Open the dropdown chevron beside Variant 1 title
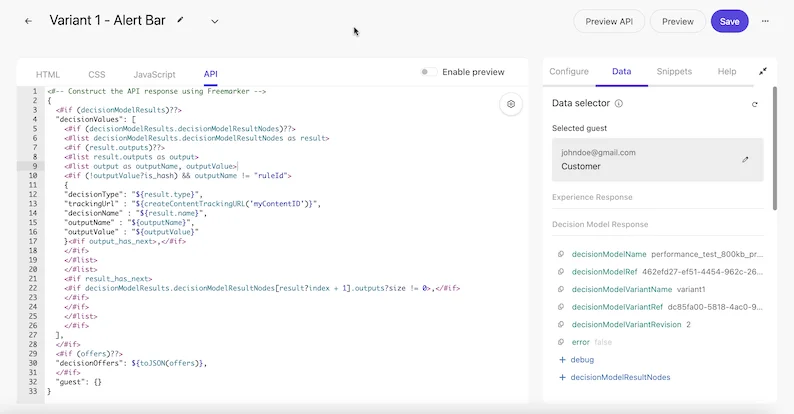This screenshot has width=794, height=414. pyautogui.click(x=215, y=21)
